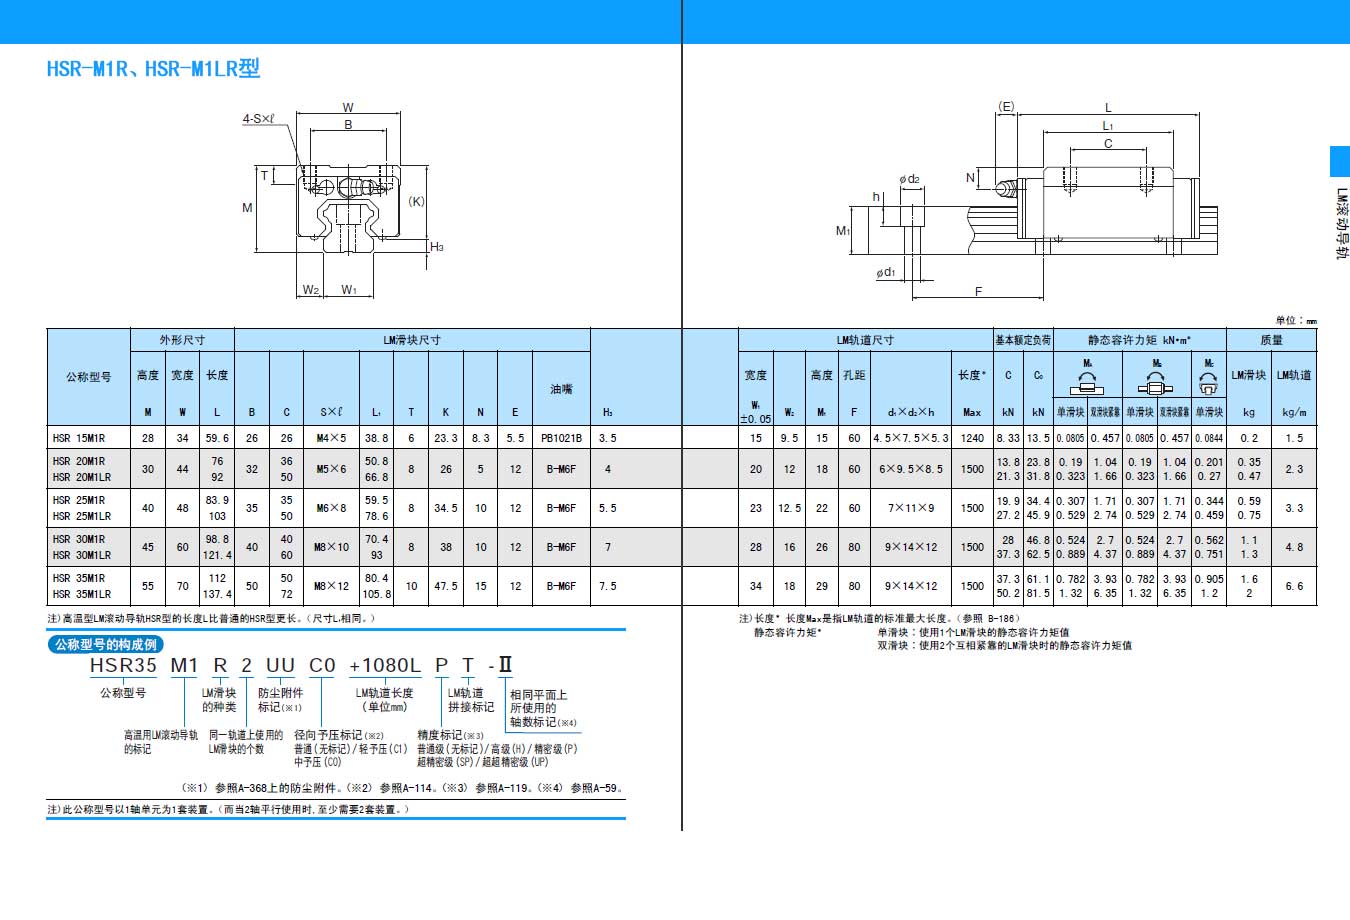Image resolution: width=1350 pixels, height=920 pixels.
Task: Click the 高温用LM滚动导轨的标记 label
Action: click(160, 742)
